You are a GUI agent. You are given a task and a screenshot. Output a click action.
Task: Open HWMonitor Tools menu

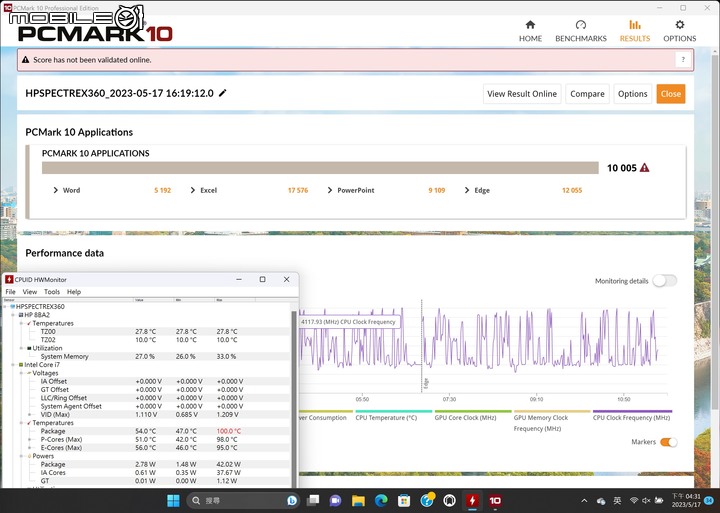[x=52, y=292]
